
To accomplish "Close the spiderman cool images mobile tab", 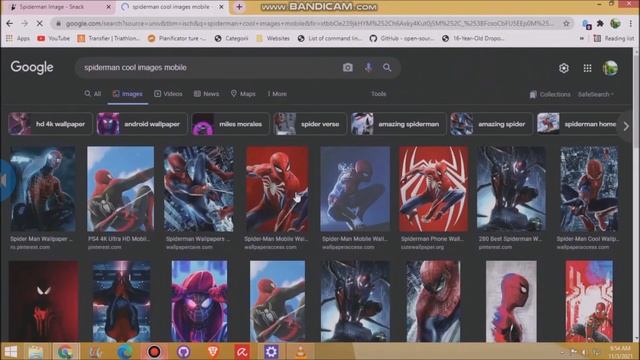I will click(x=221, y=7).
